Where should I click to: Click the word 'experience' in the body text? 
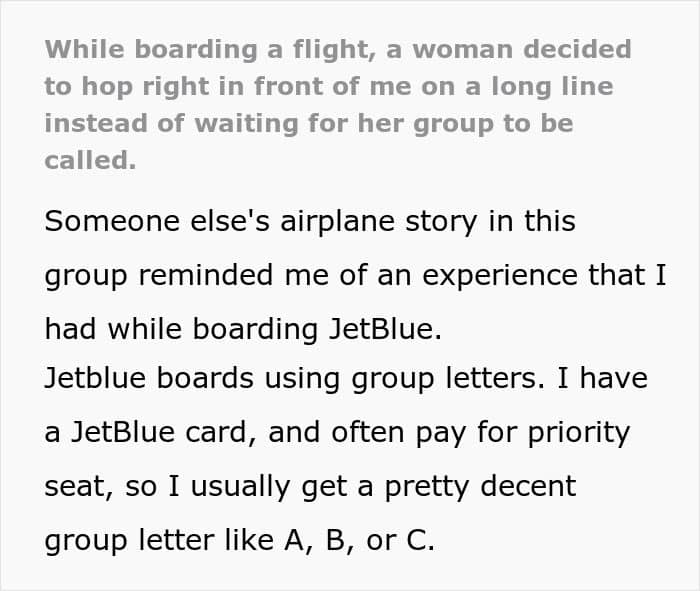(x=500, y=276)
